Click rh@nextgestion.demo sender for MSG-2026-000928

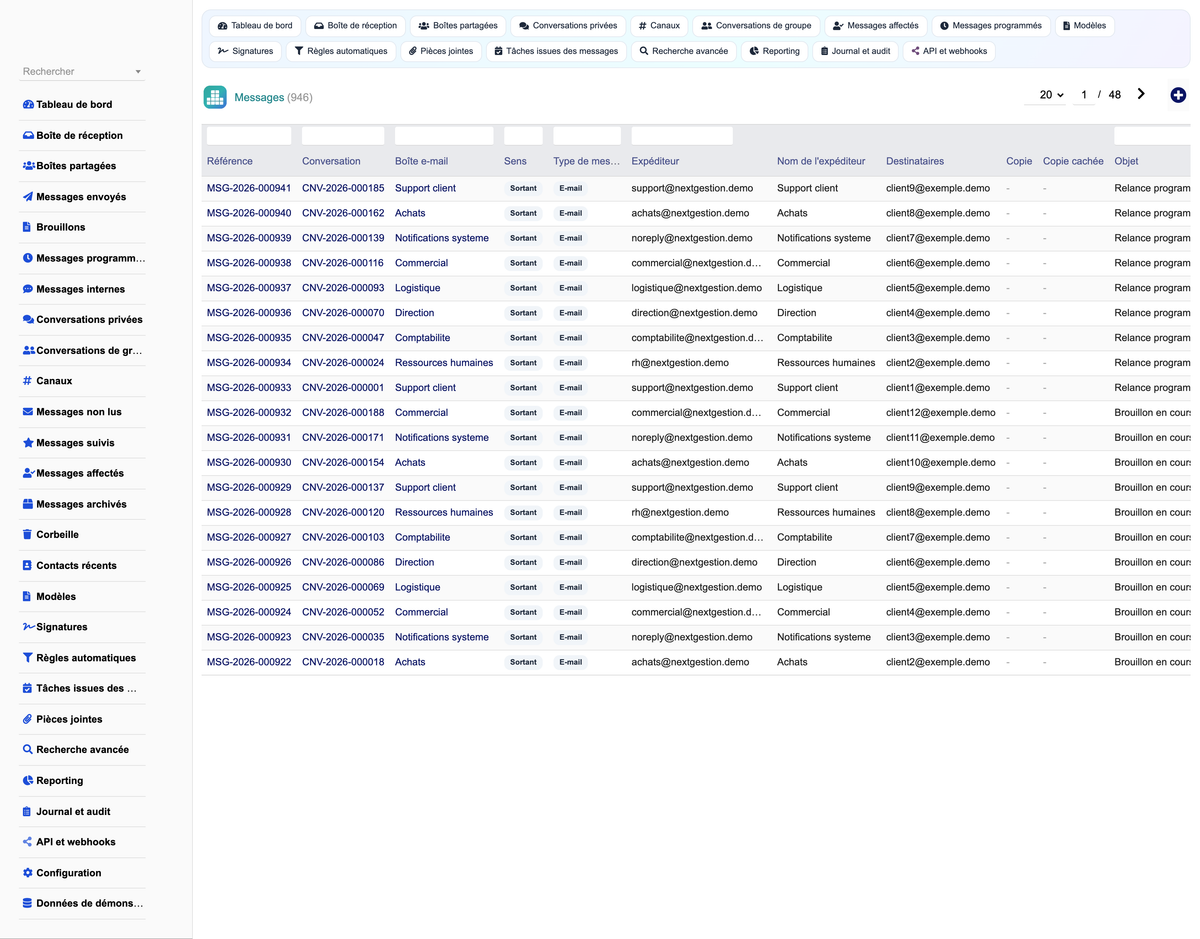(680, 513)
